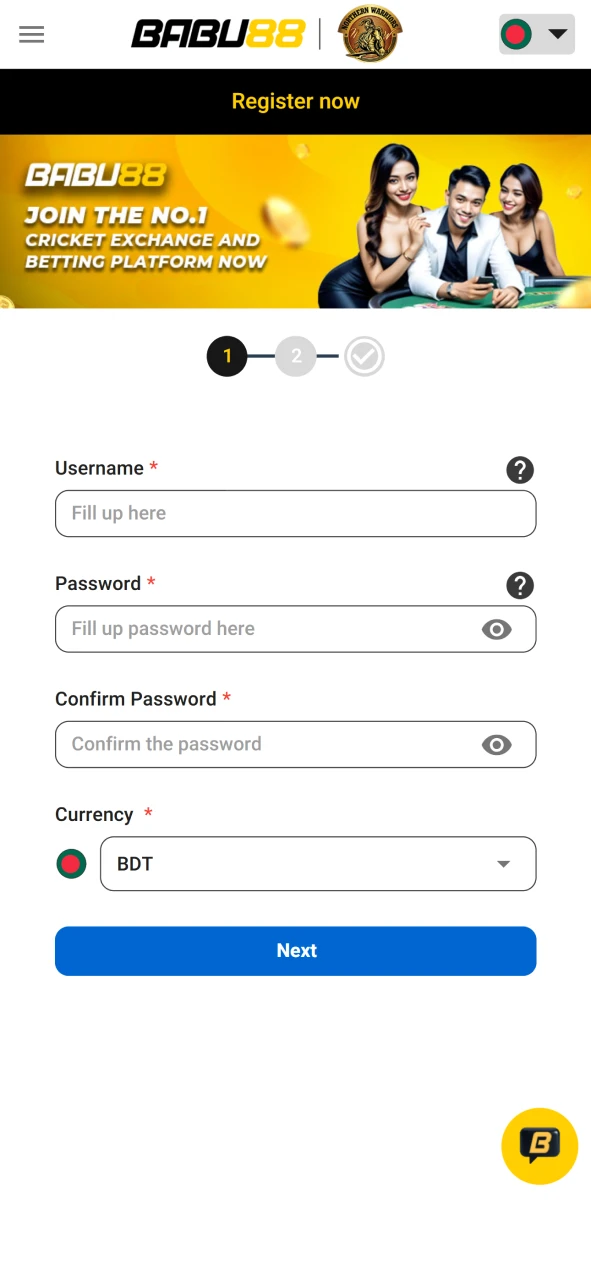The image size is (591, 1280).
Task: Click the Babu88 logo in the header
Action: coord(218,33)
